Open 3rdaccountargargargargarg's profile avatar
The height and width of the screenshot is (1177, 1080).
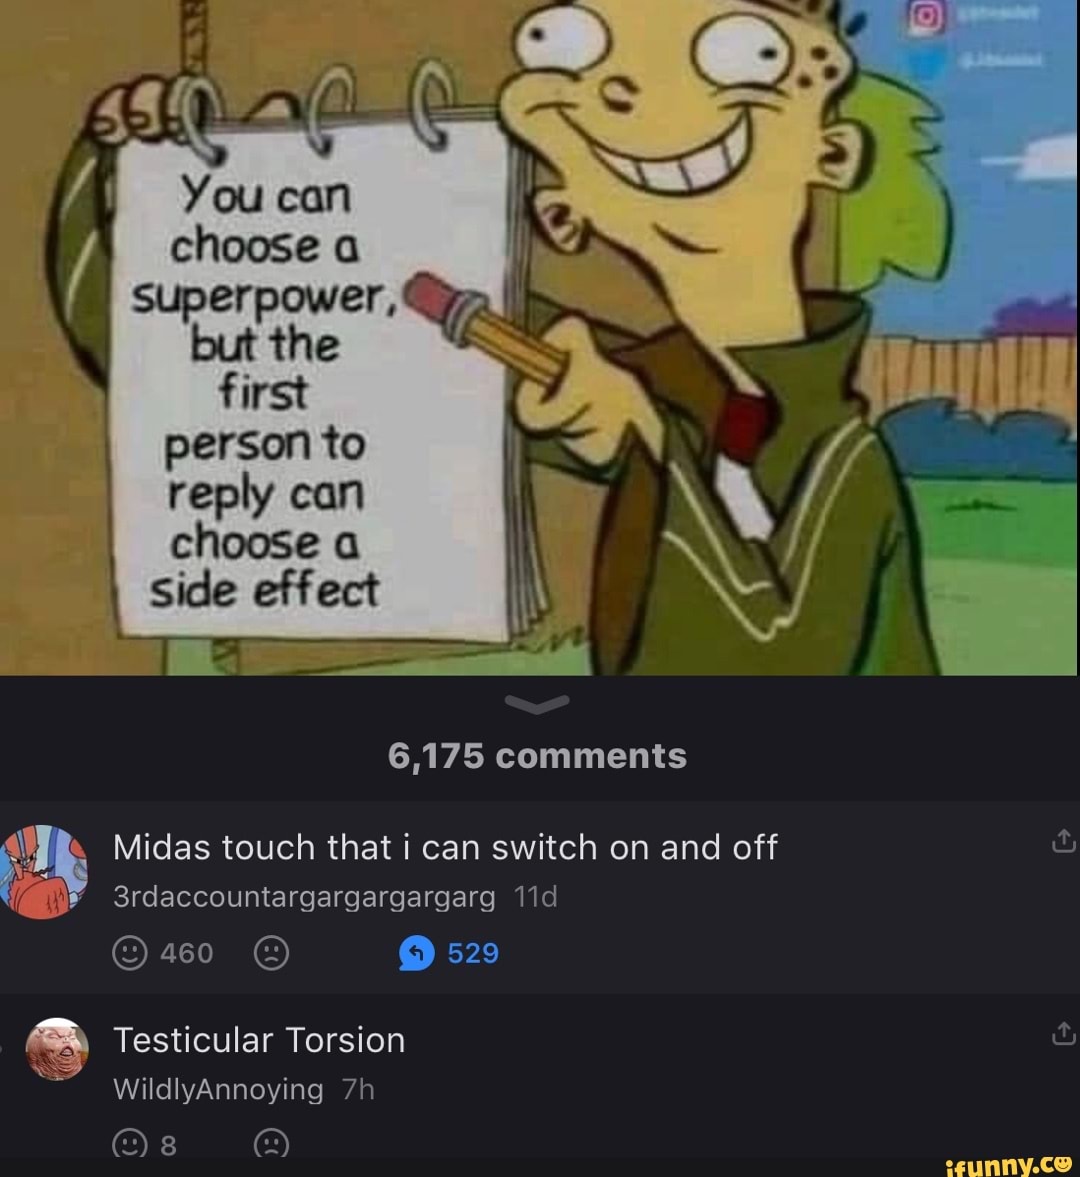[44, 871]
